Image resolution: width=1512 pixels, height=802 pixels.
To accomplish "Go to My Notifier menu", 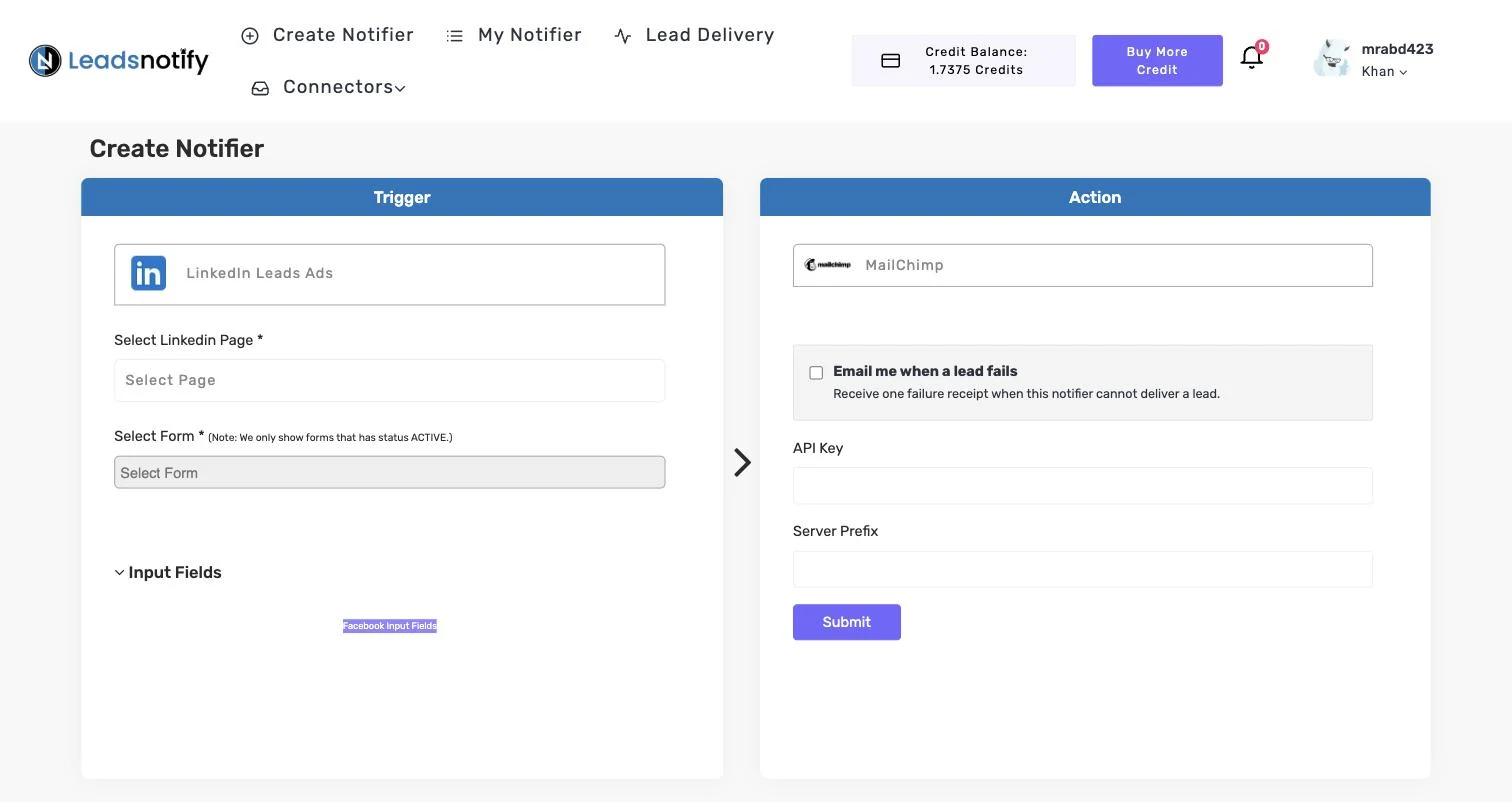I will coord(529,35).
